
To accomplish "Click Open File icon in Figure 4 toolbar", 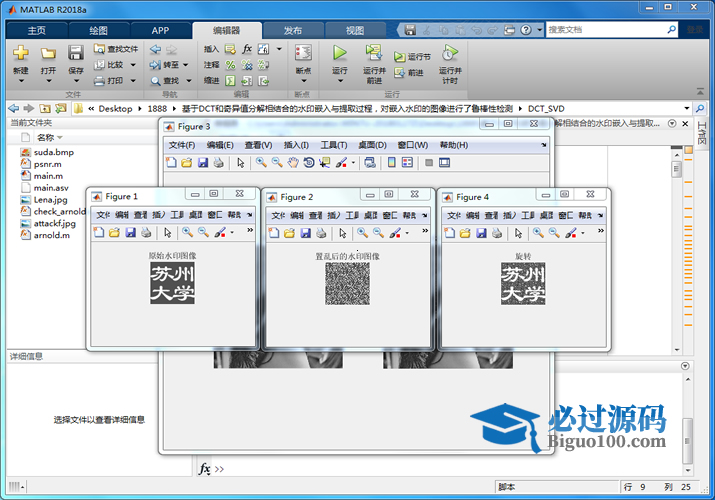I will [x=463, y=232].
